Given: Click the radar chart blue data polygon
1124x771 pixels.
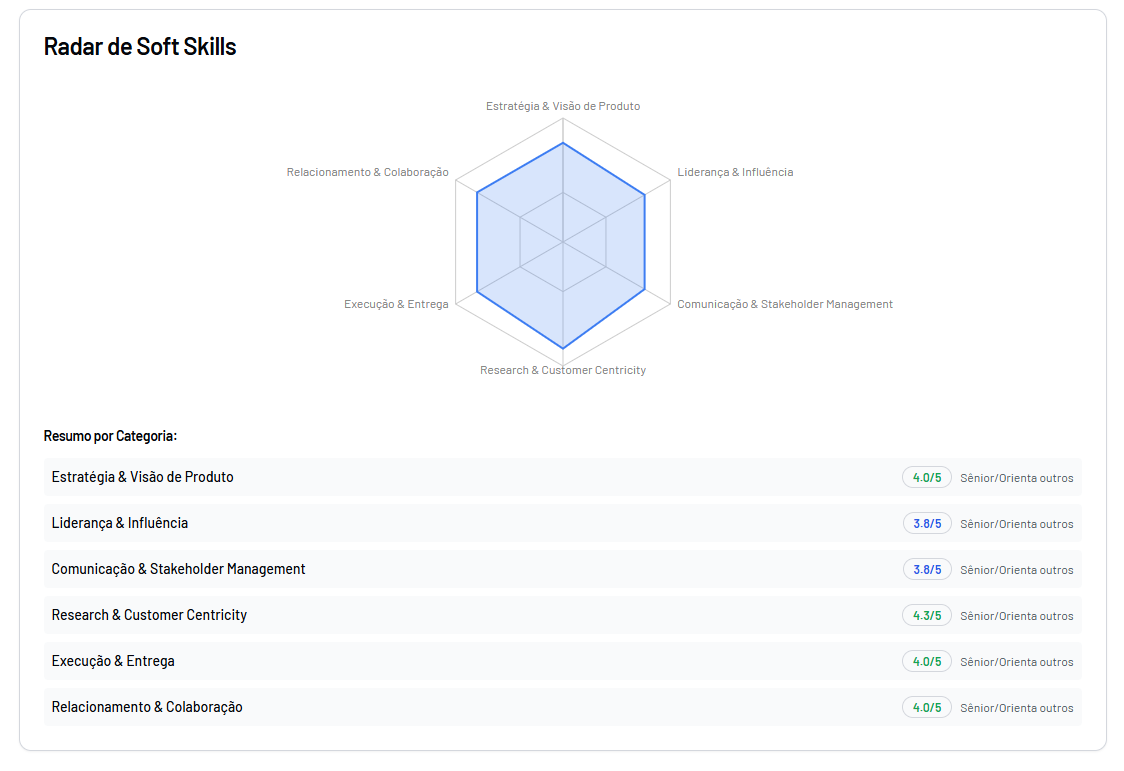Looking at the screenshot, I should tap(563, 240).
